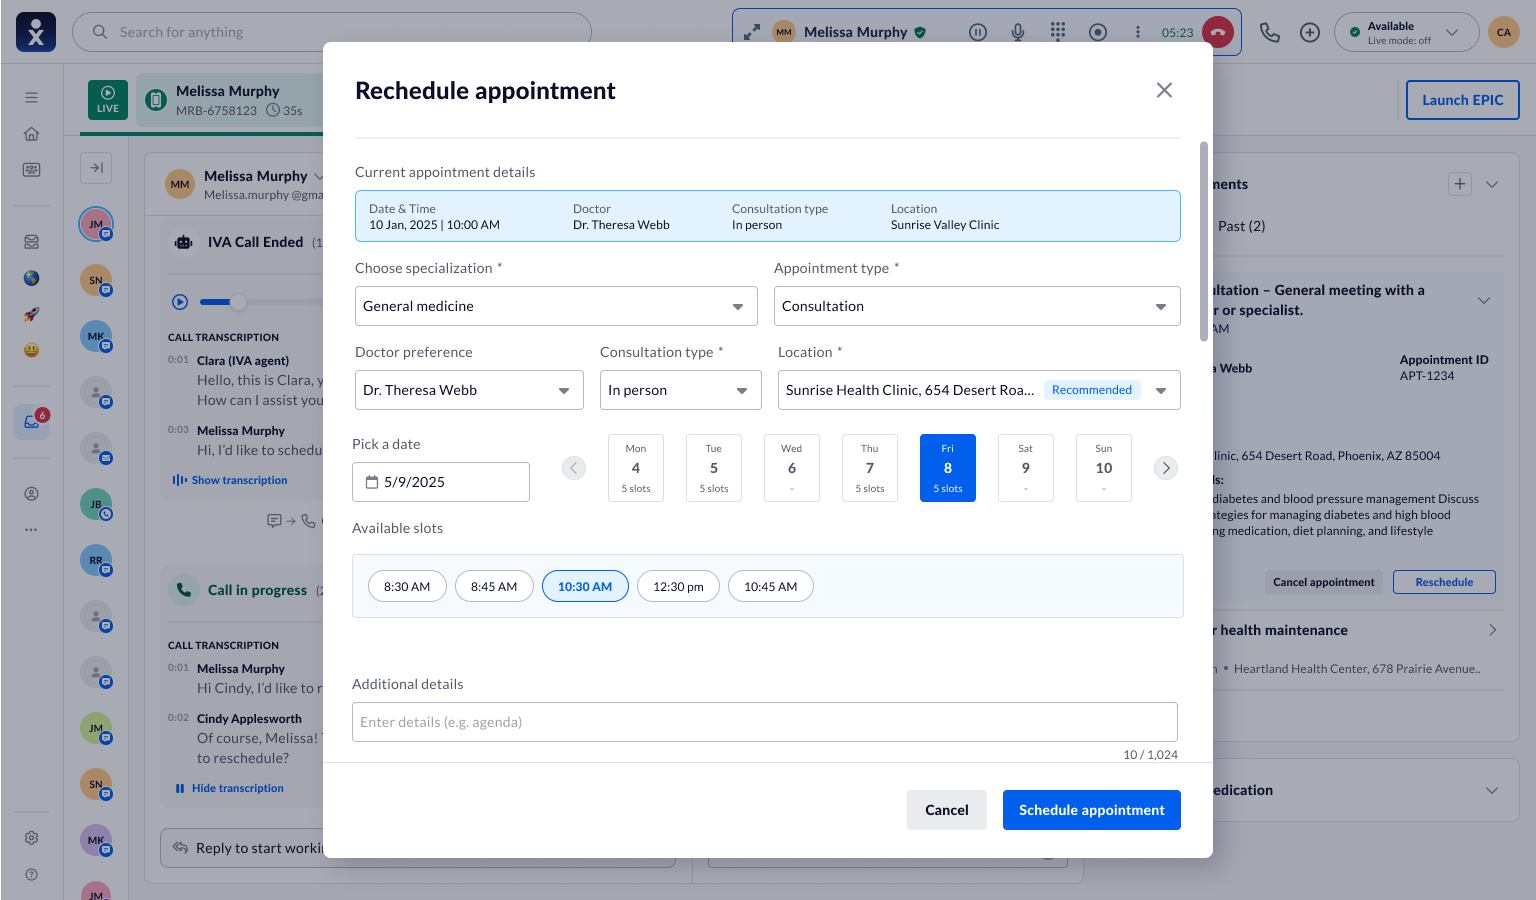Pause the call with hold icon

[978, 32]
